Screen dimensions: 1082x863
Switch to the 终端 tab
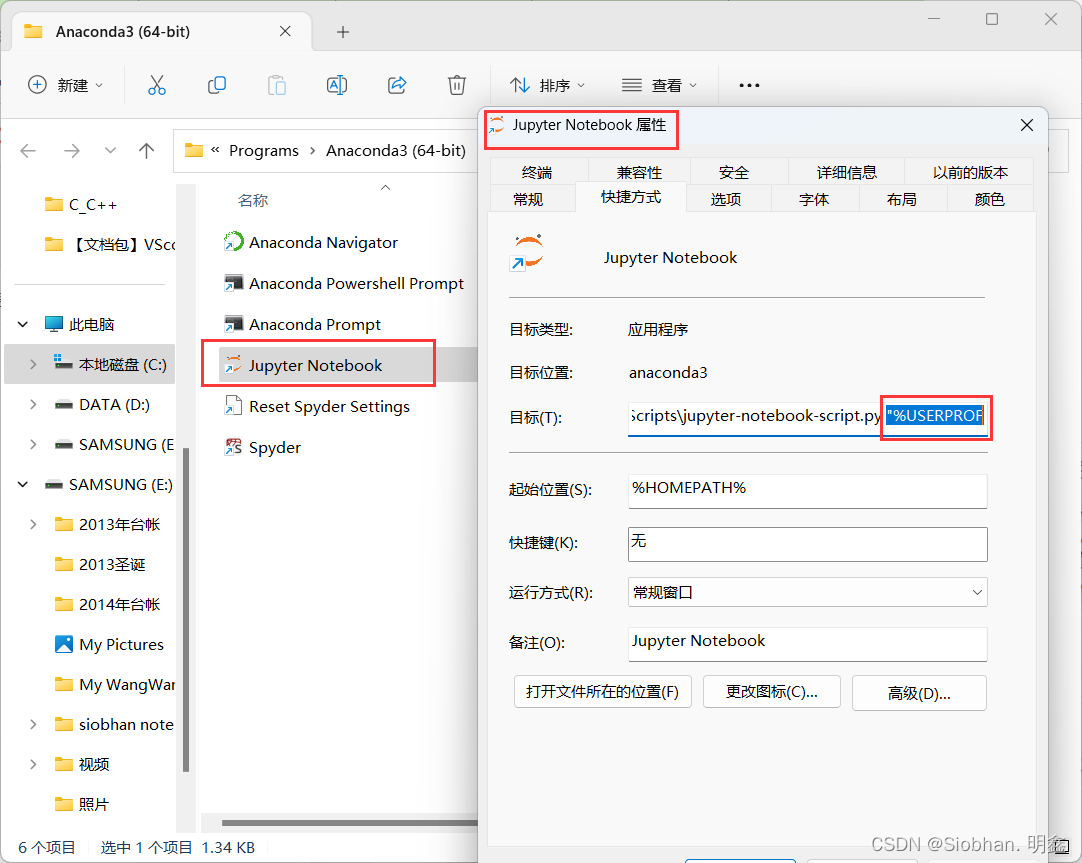(x=538, y=172)
